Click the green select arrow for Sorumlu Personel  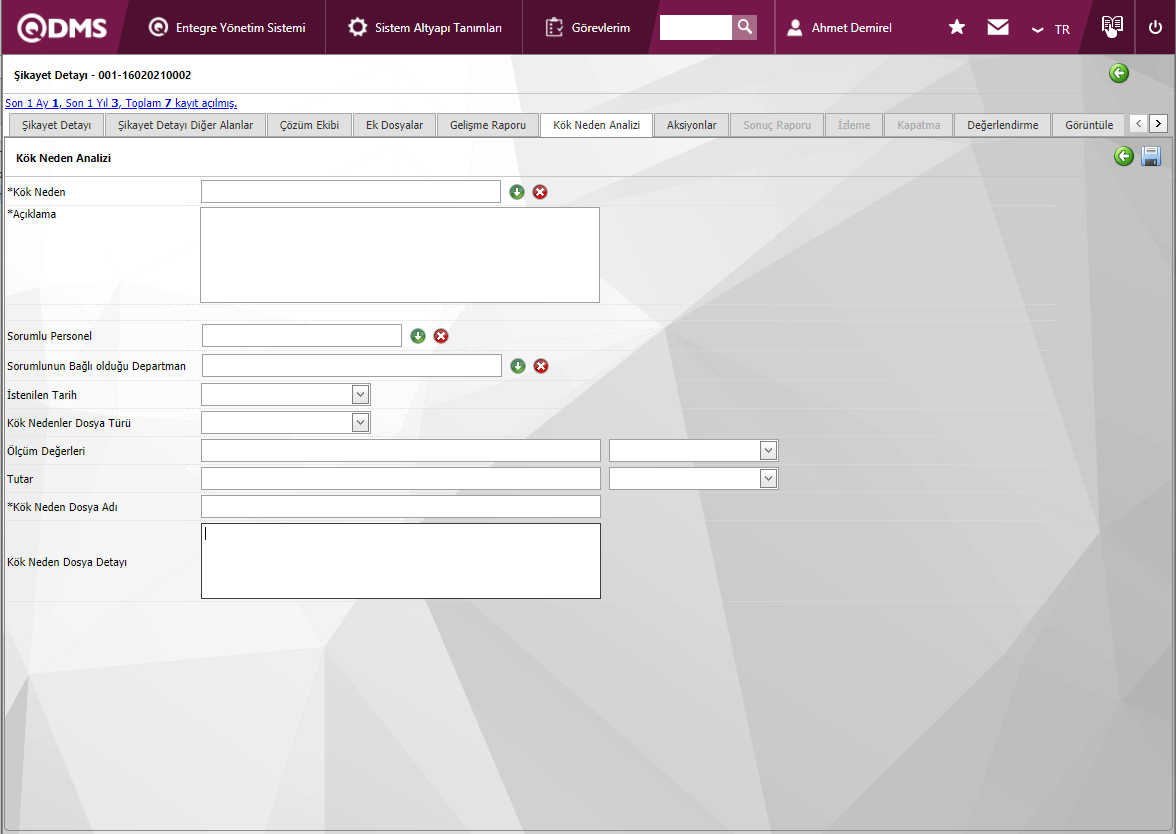418,336
